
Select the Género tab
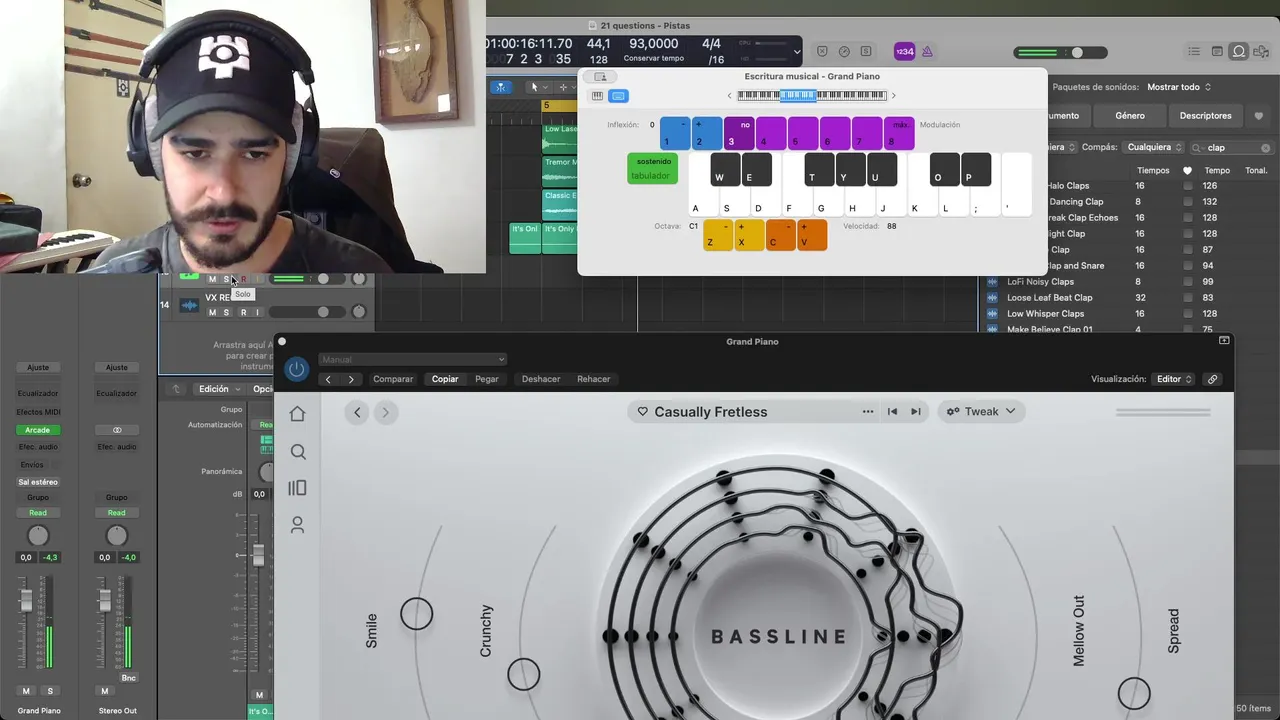(x=1130, y=116)
